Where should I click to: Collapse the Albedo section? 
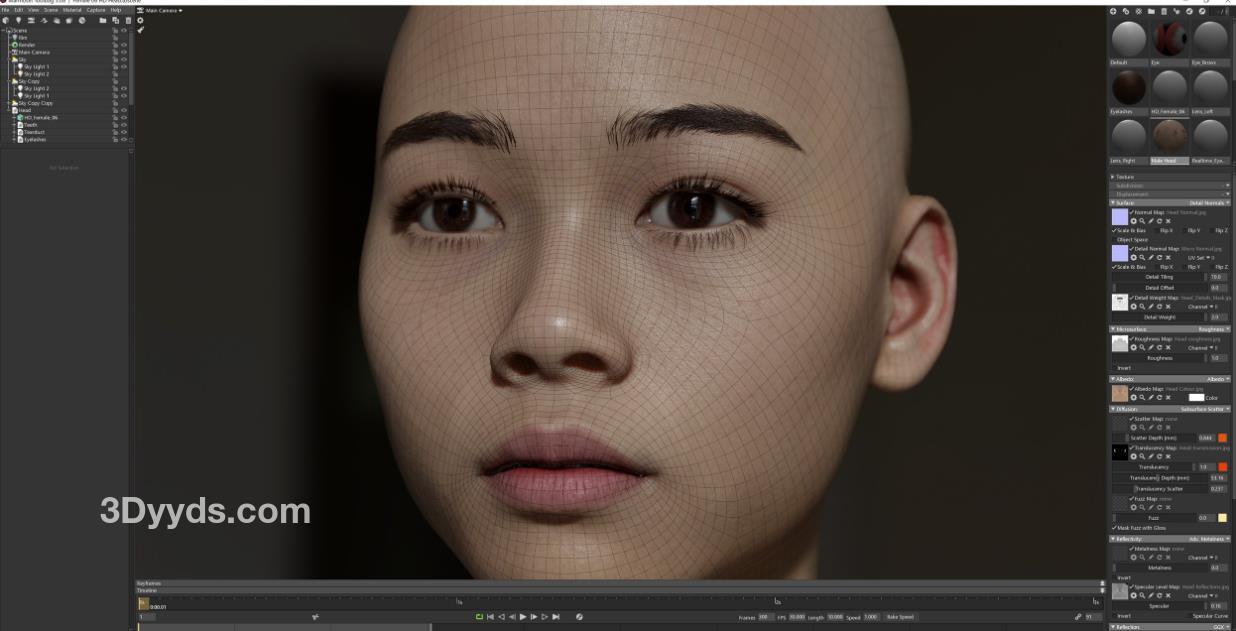1113,379
